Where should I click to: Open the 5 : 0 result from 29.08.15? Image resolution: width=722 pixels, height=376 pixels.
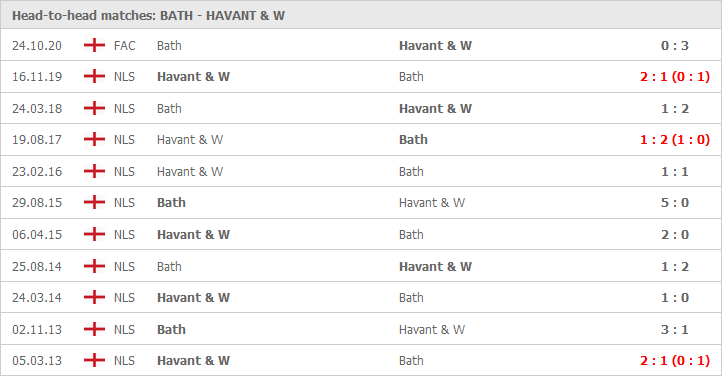(x=675, y=202)
